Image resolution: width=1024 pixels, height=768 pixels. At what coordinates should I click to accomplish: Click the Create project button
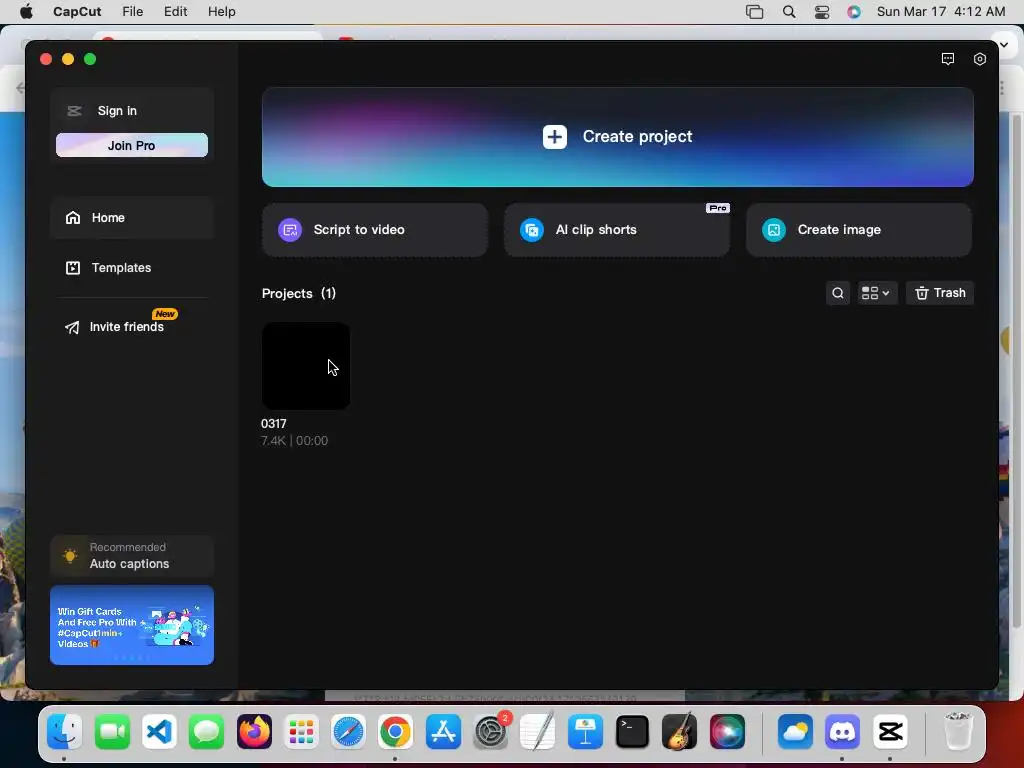coord(617,136)
